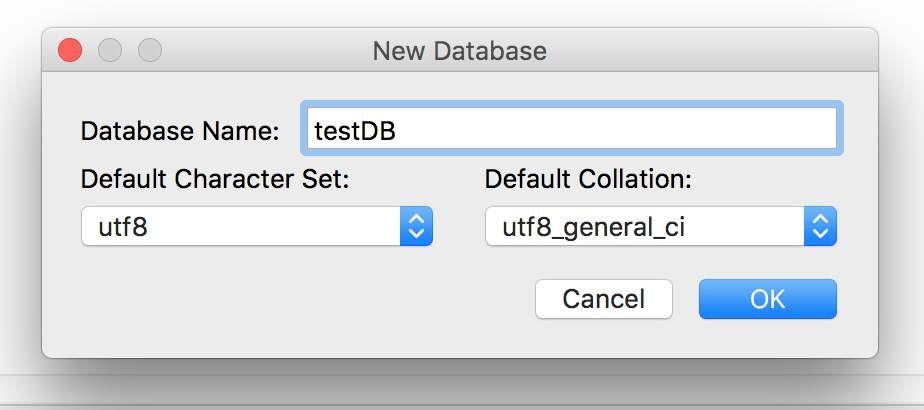Click the background window below the dialog
The image size is (924, 410).
[x=460, y=392]
